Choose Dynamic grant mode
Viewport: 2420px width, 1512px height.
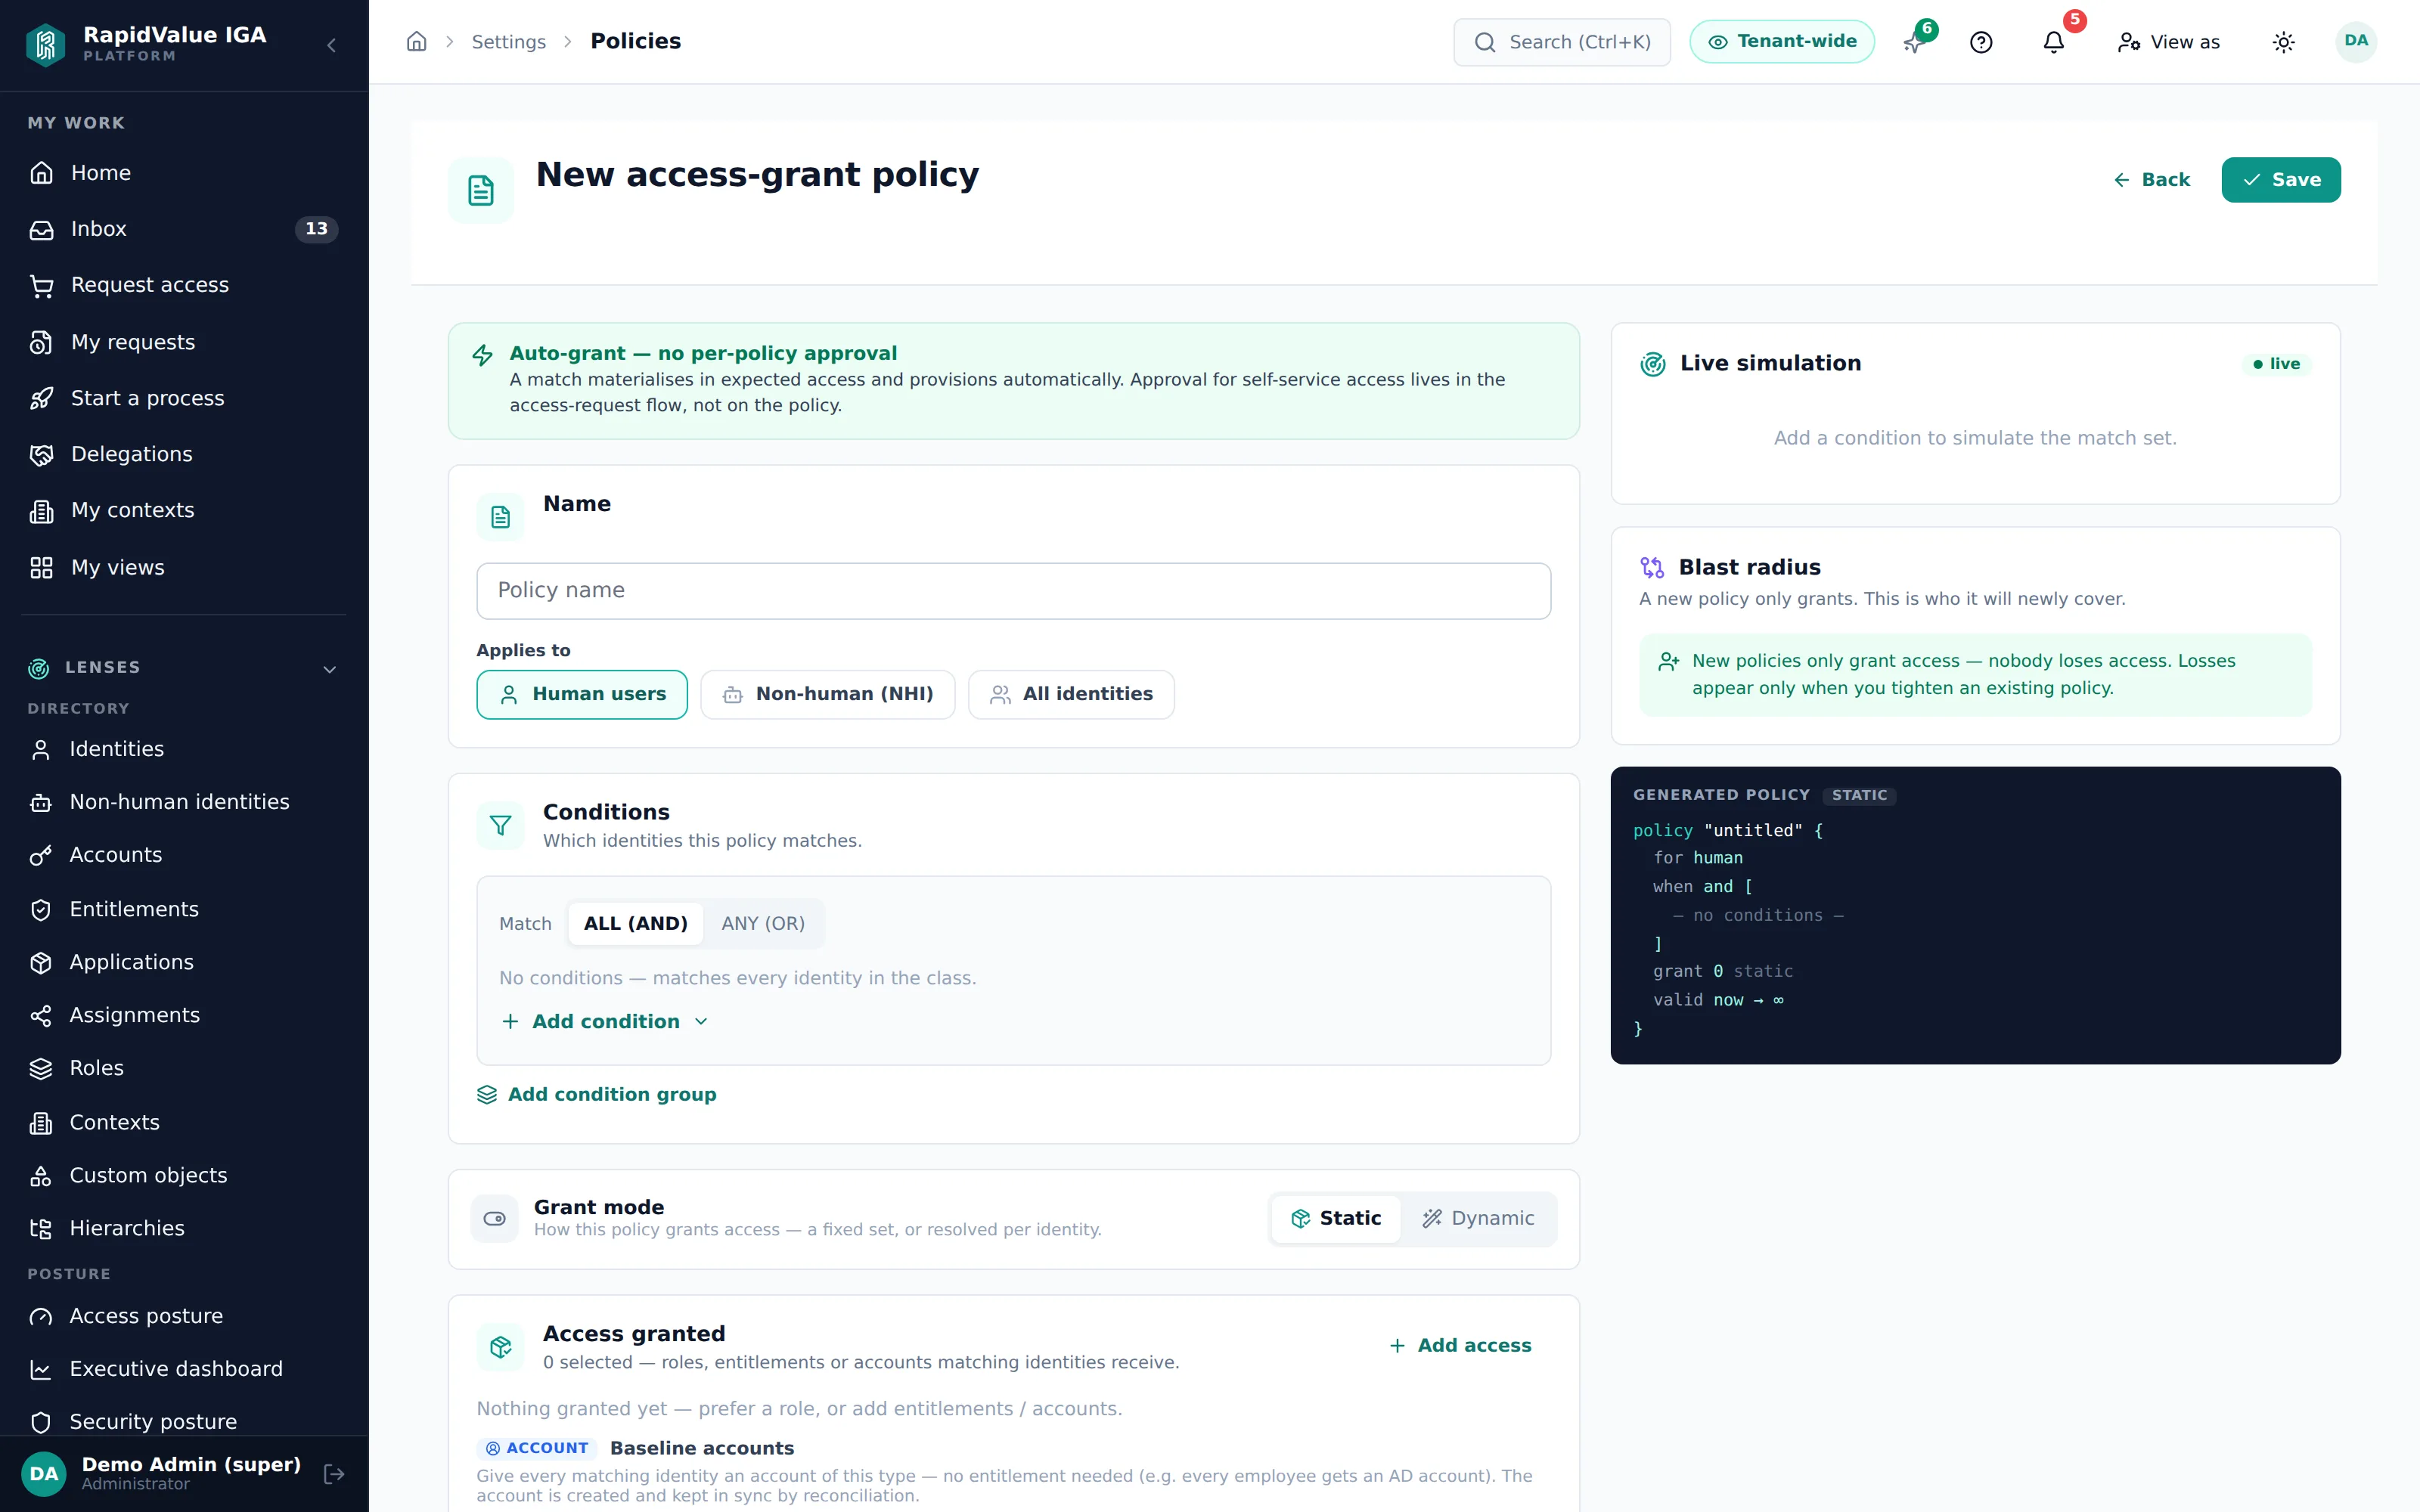coord(1478,1218)
